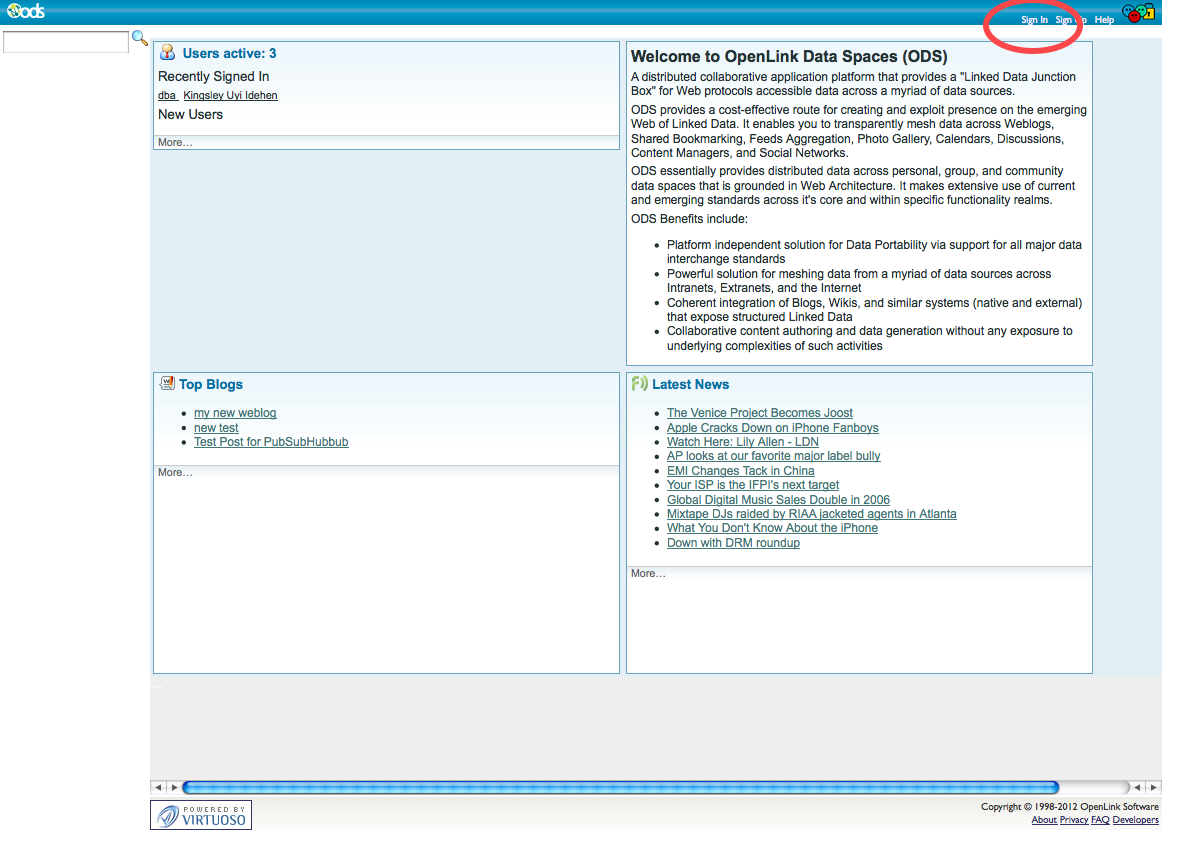
Task: Open 'The Venice Project Becomes Joost' article
Action: pyautogui.click(x=759, y=413)
